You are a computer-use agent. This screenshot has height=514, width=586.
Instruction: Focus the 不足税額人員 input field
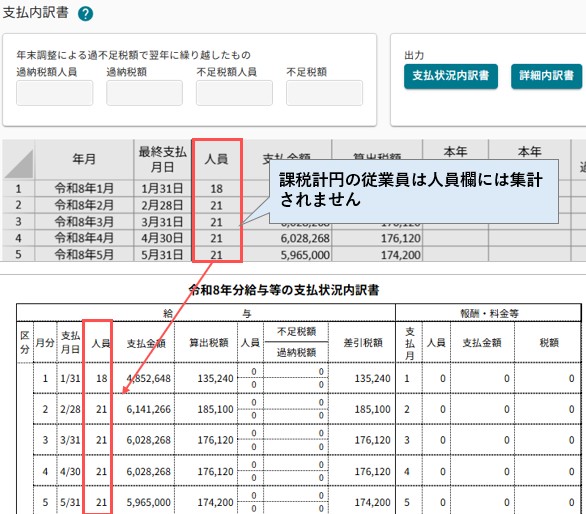234,93
